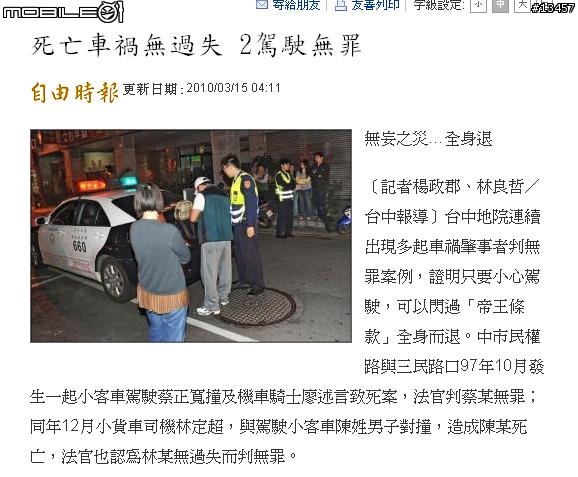The image size is (578, 477).
Task: Click the 自由時報 newspaper logo
Action: (x=74, y=92)
